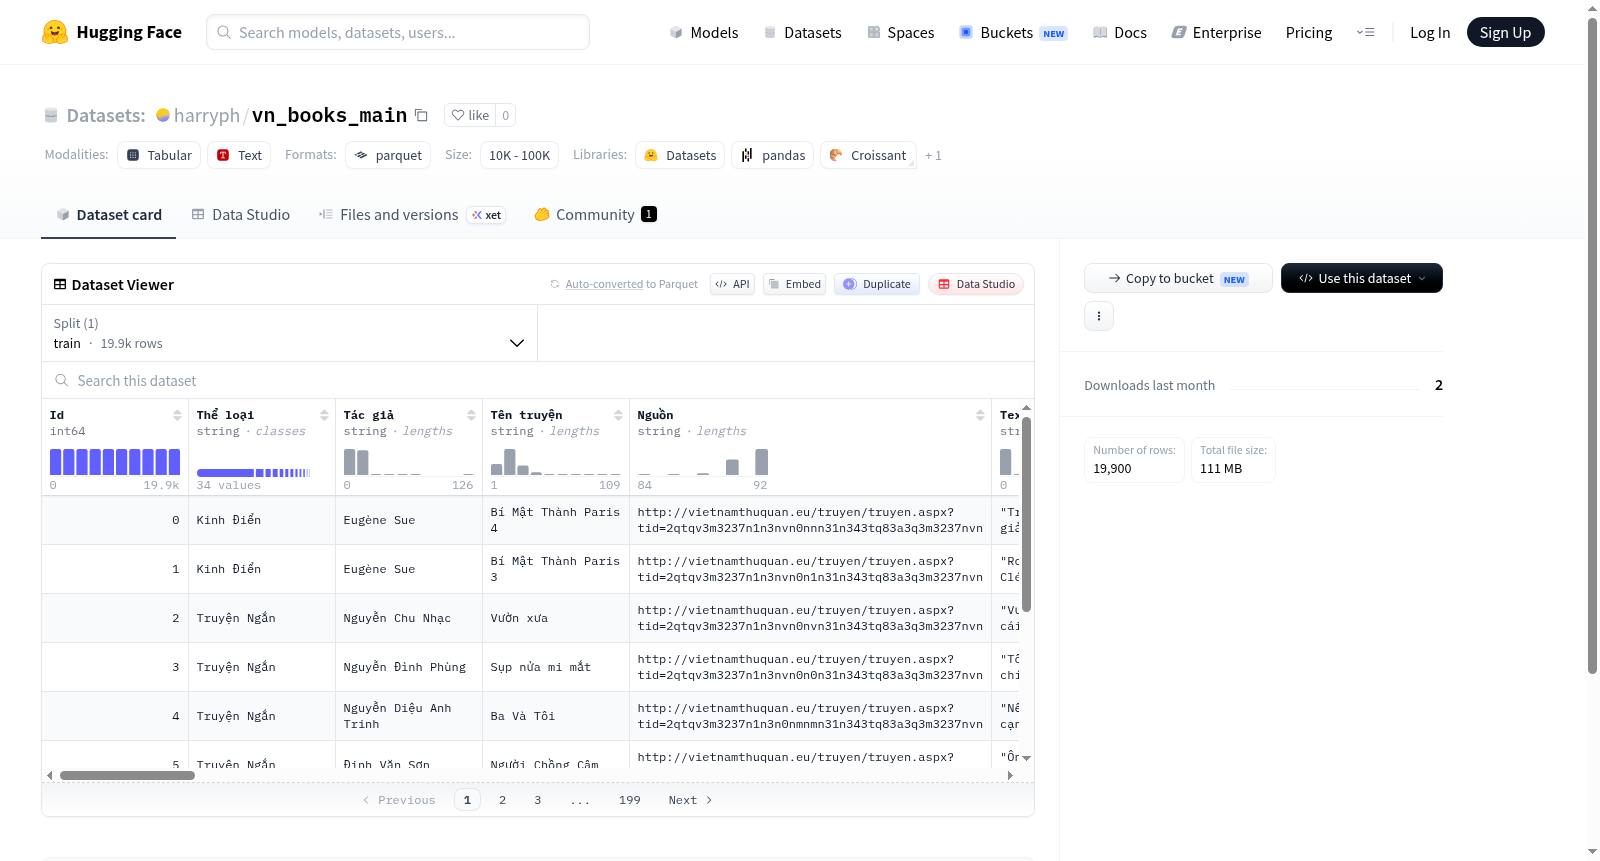Click the Duplicate button

click(877, 284)
